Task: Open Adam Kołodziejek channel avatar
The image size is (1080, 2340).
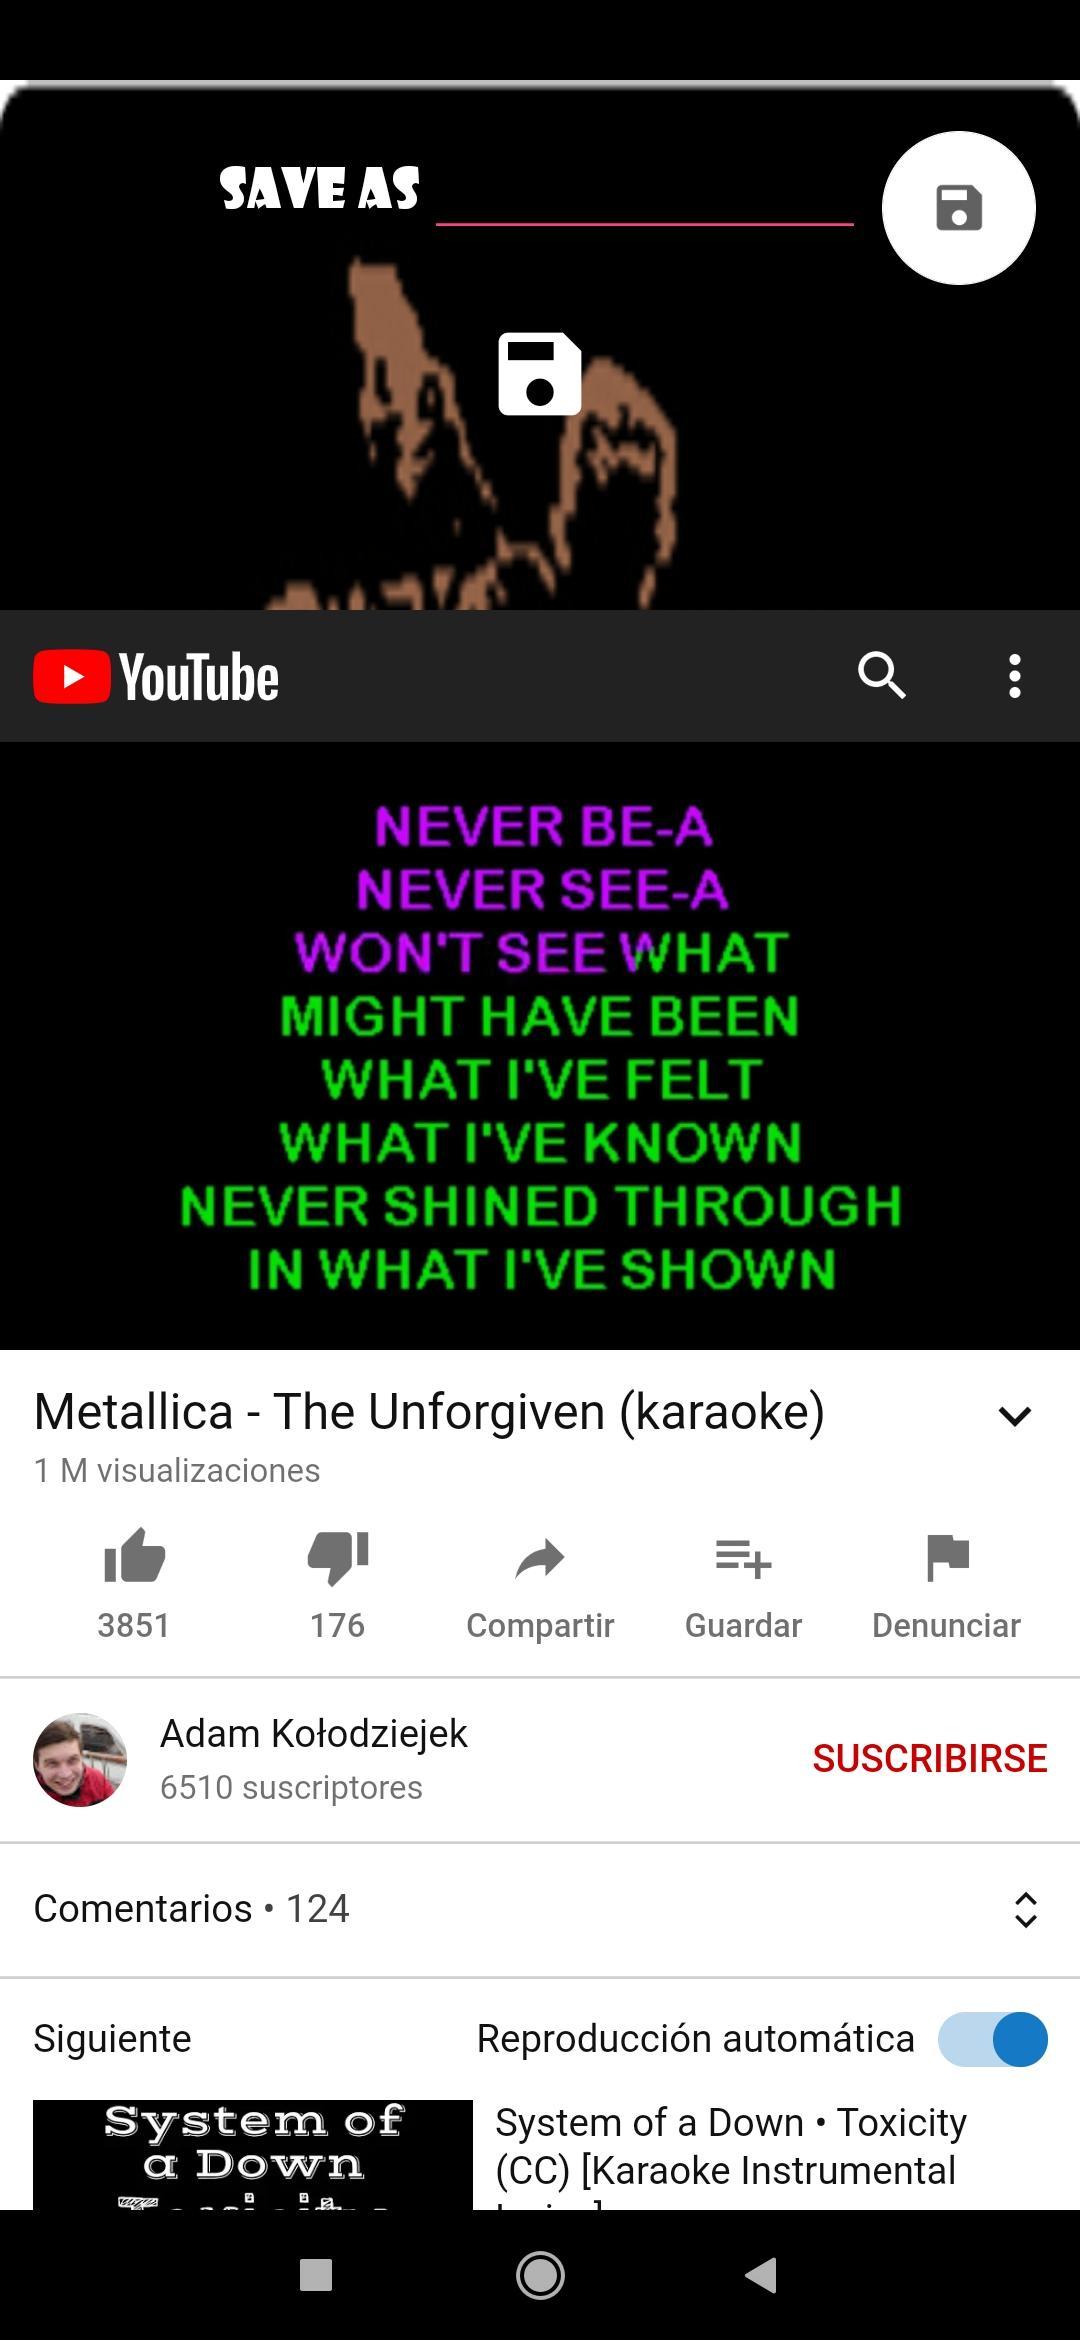Action: (80, 1759)
